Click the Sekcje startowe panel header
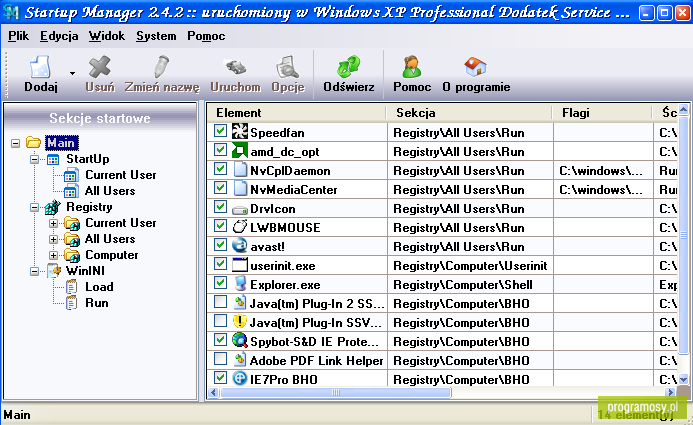This screenshot has width=693, height=425. [100, 118]
